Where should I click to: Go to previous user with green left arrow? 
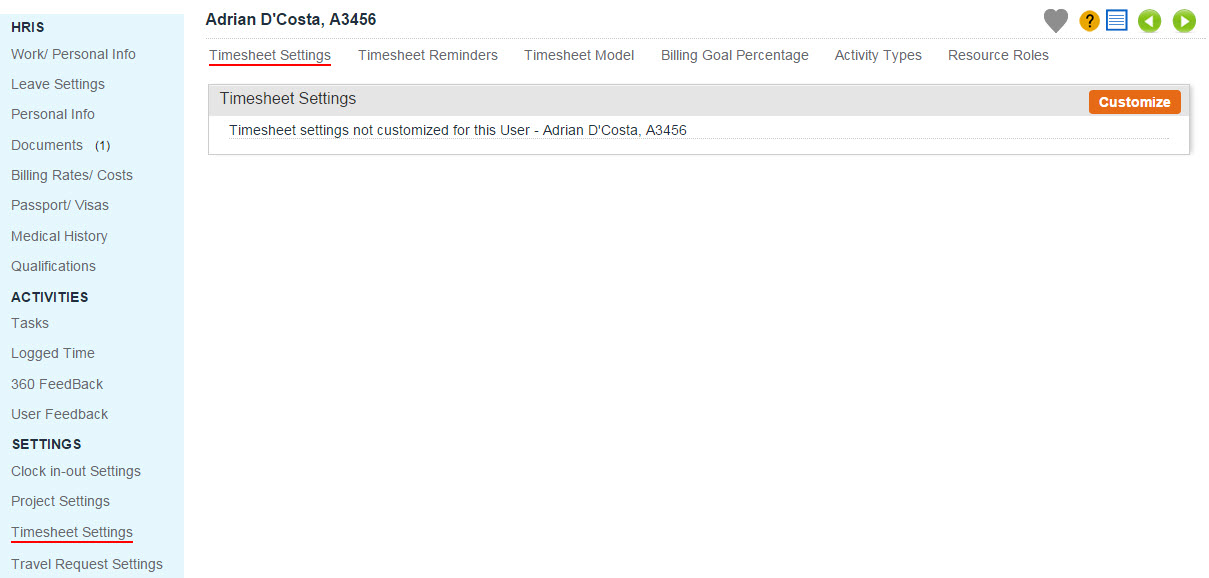[x=1149, y=21]
